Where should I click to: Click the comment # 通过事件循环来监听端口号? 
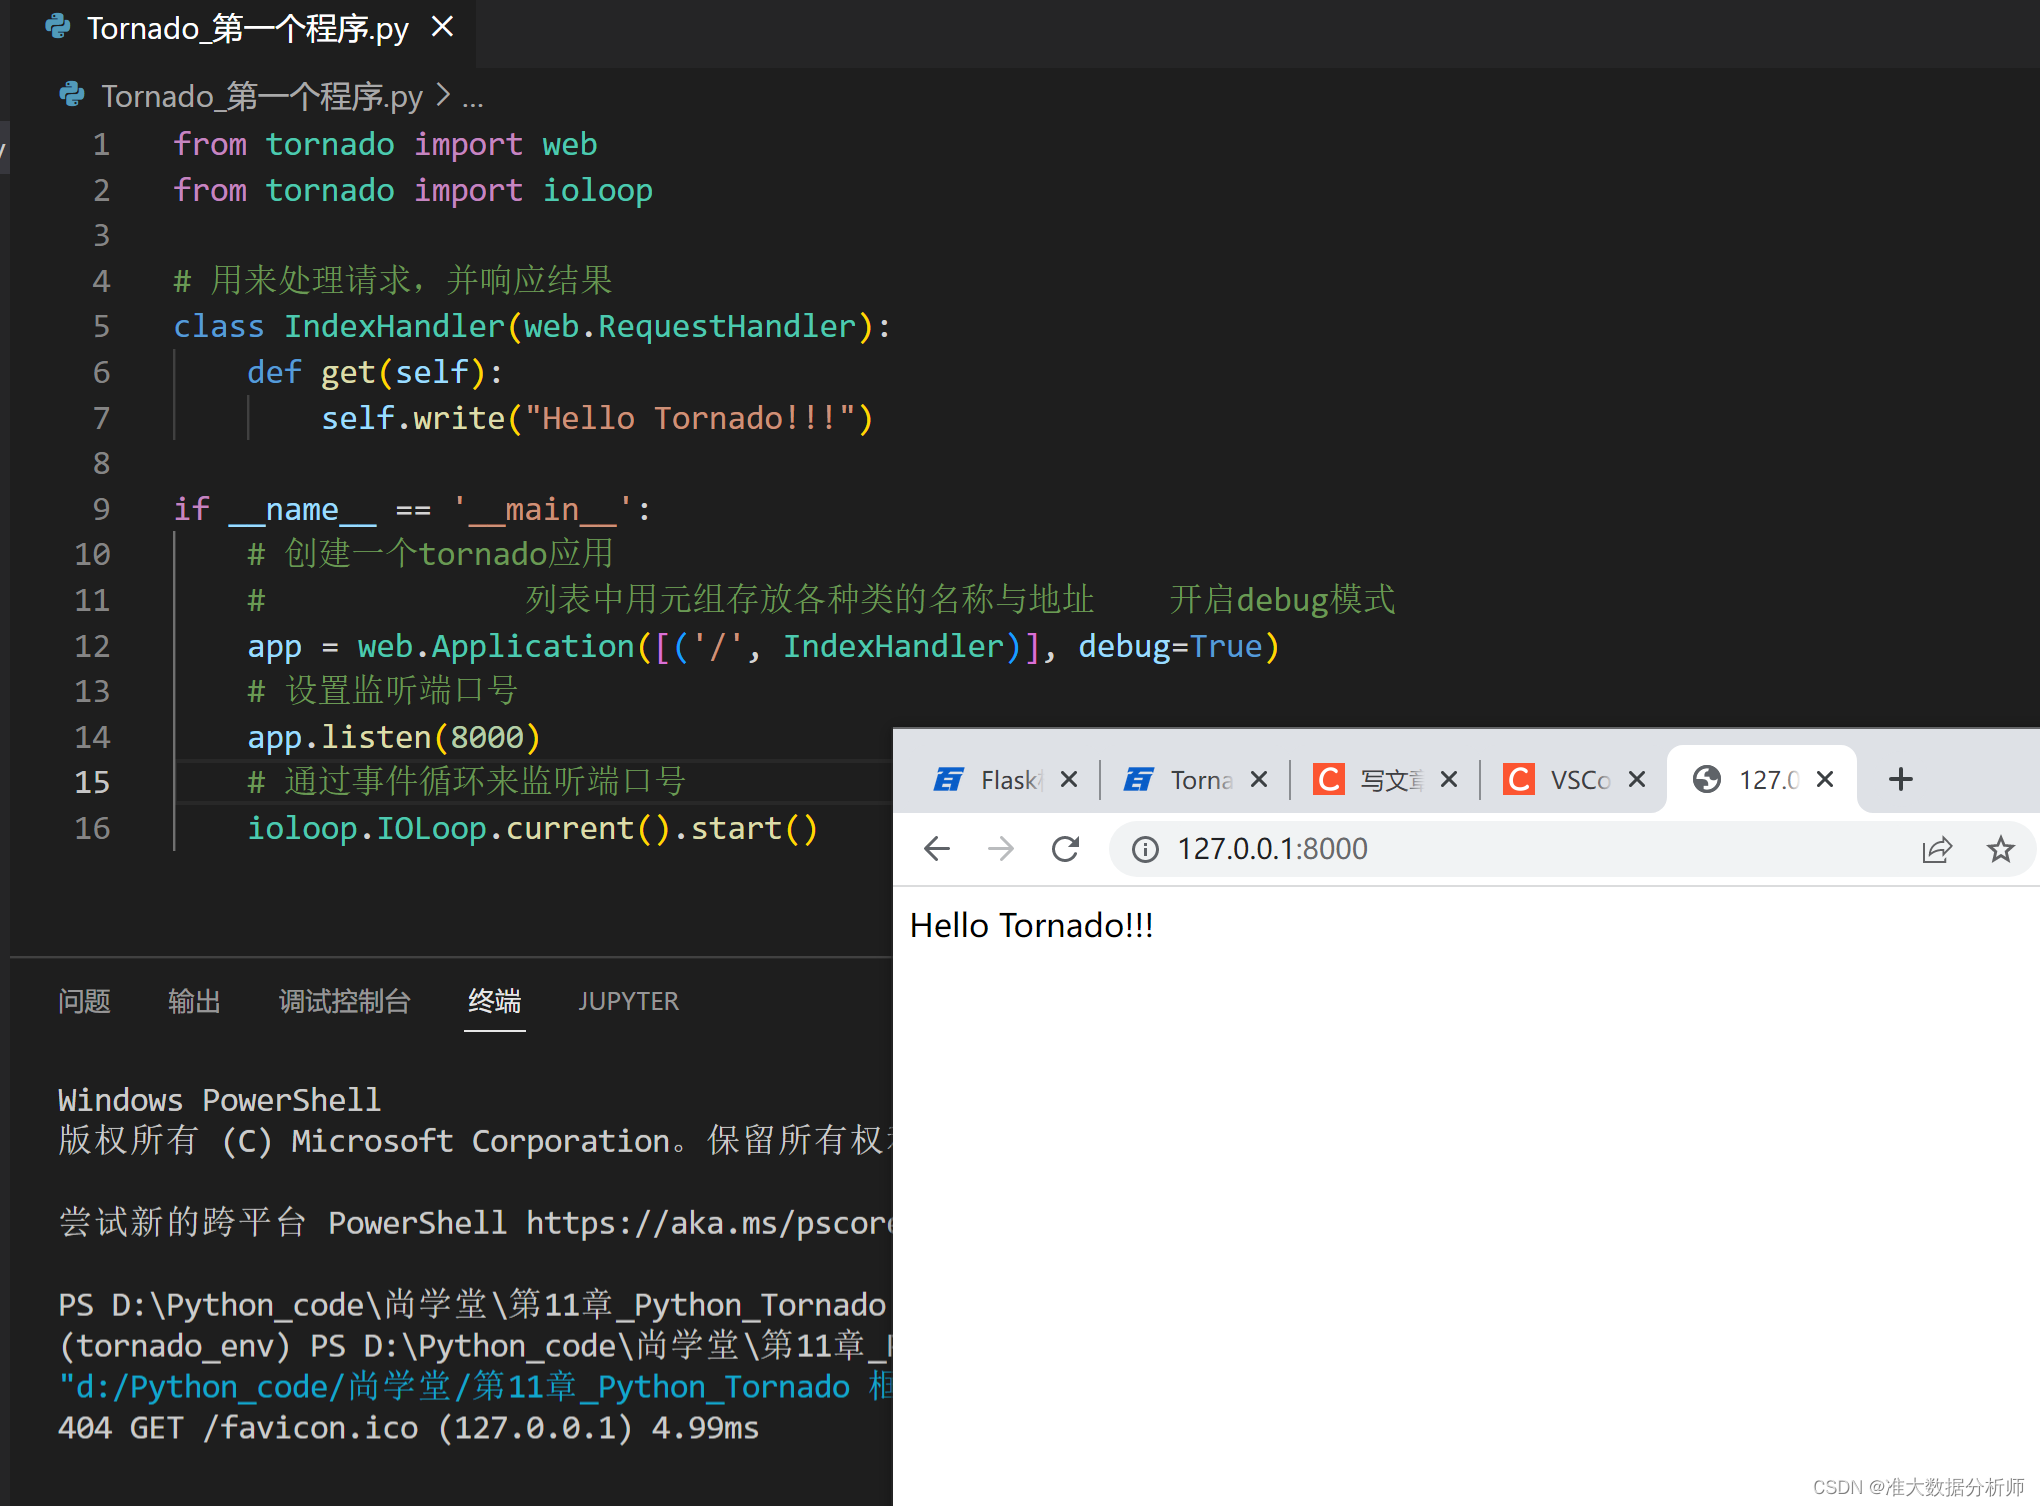[x=466, y=782]
